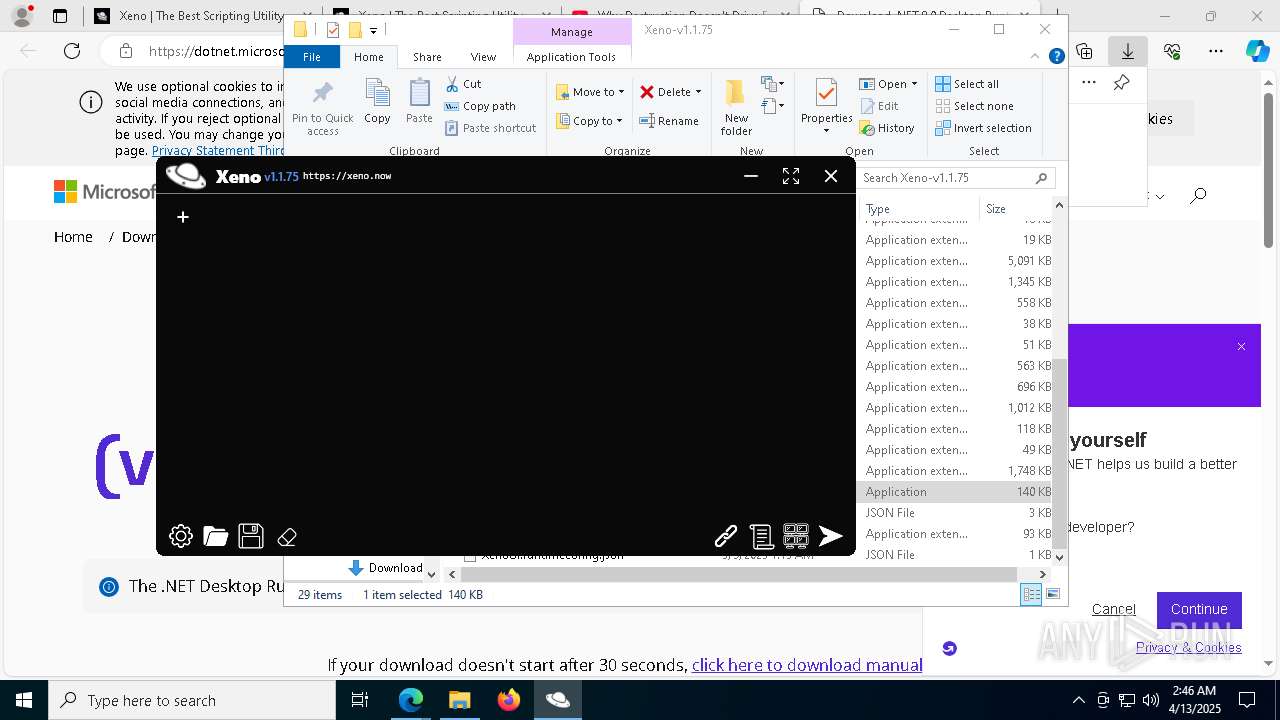Open File Explorer from taskbar
The height and width of the screenshot is (720, 1280).
coord(459,700)
